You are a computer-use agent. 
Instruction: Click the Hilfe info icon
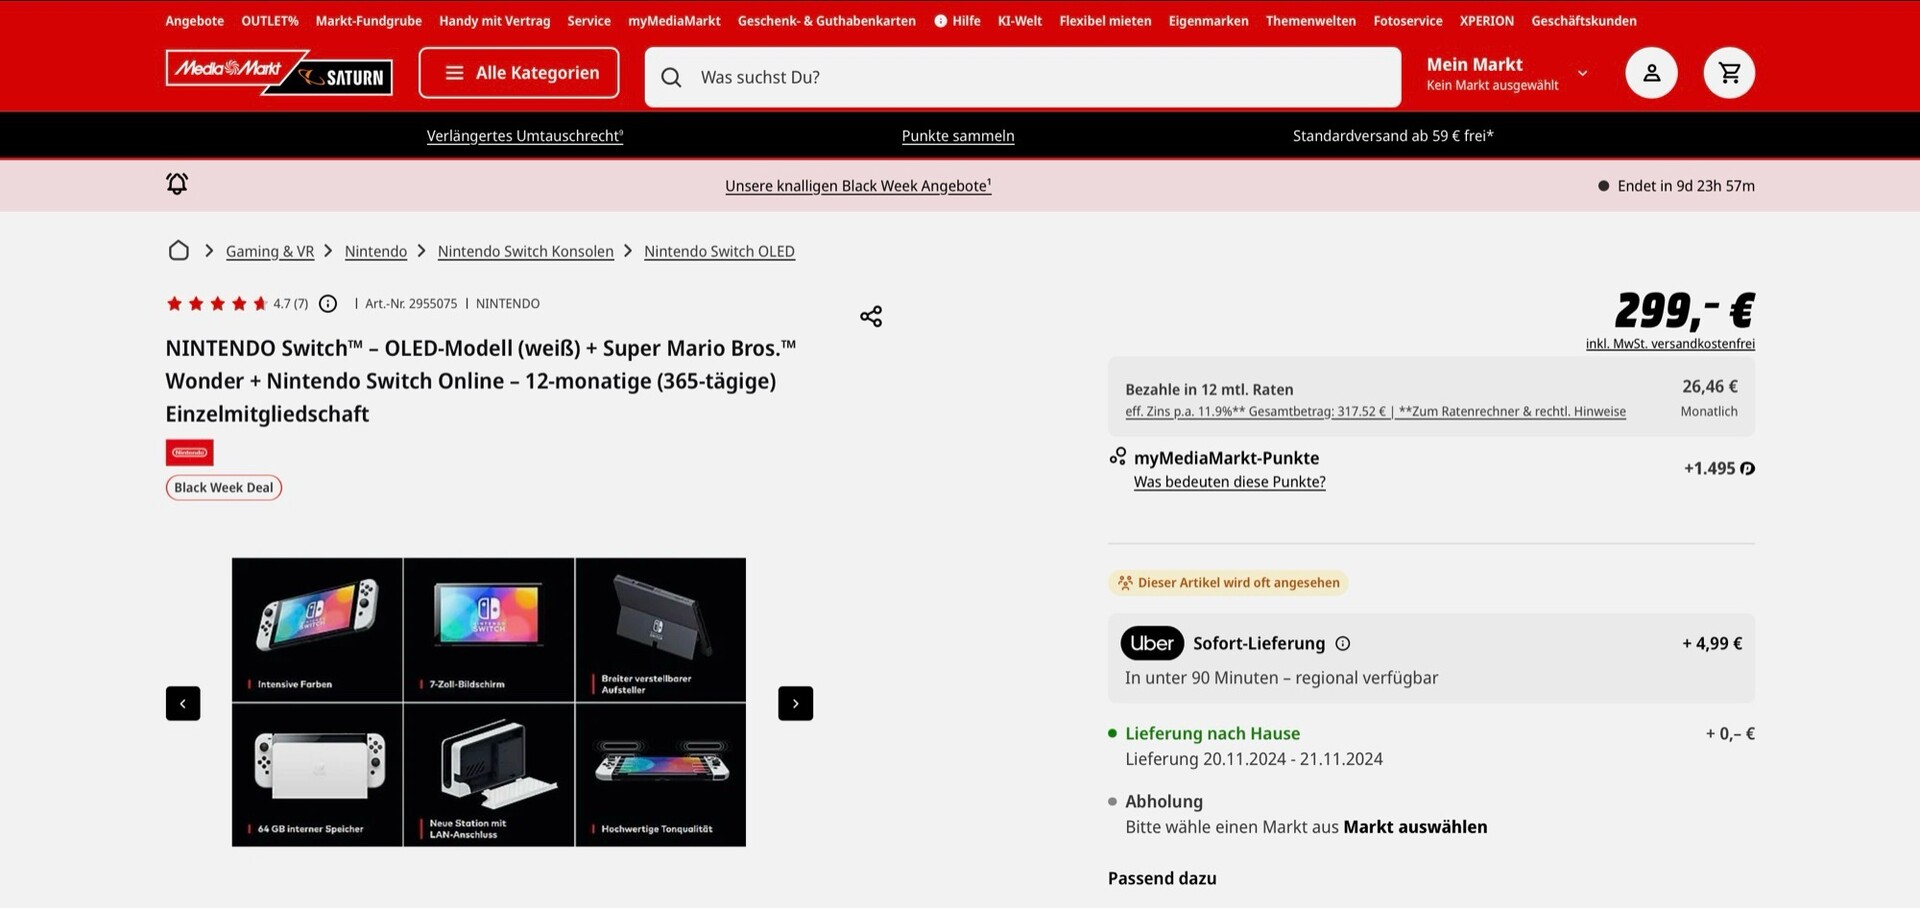940,21
